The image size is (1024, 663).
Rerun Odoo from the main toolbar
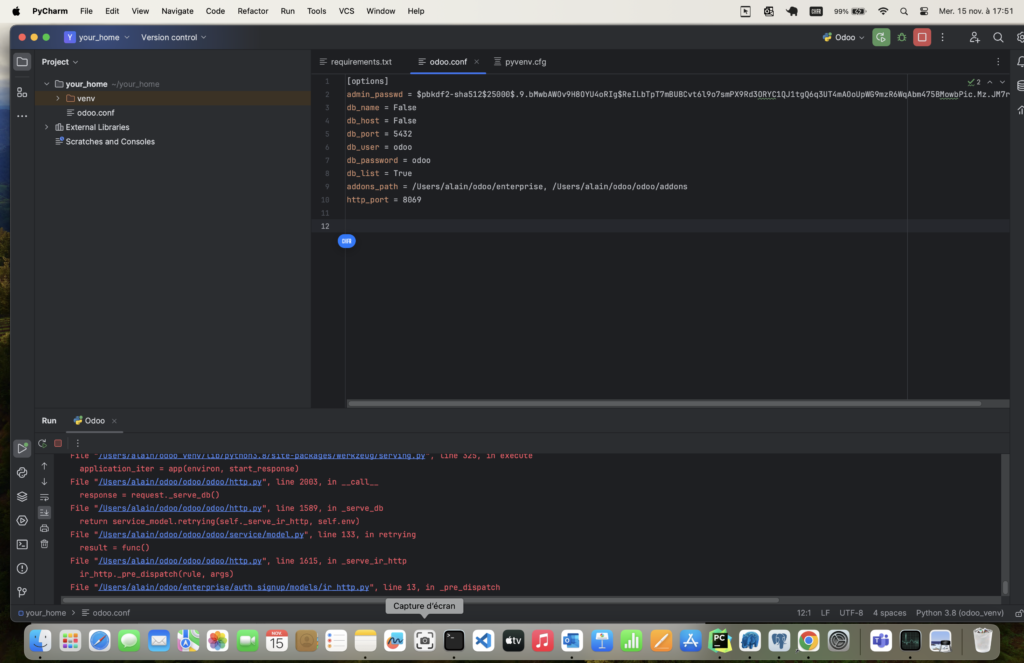point(881,37)
